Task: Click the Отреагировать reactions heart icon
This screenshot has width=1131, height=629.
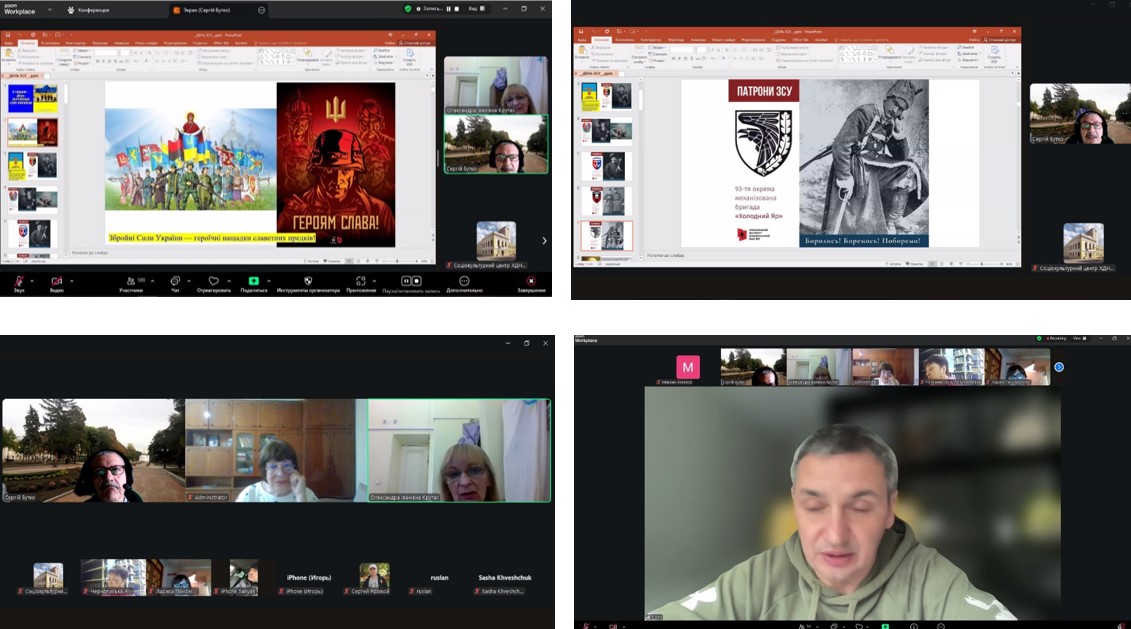Action: click(213, 281)
